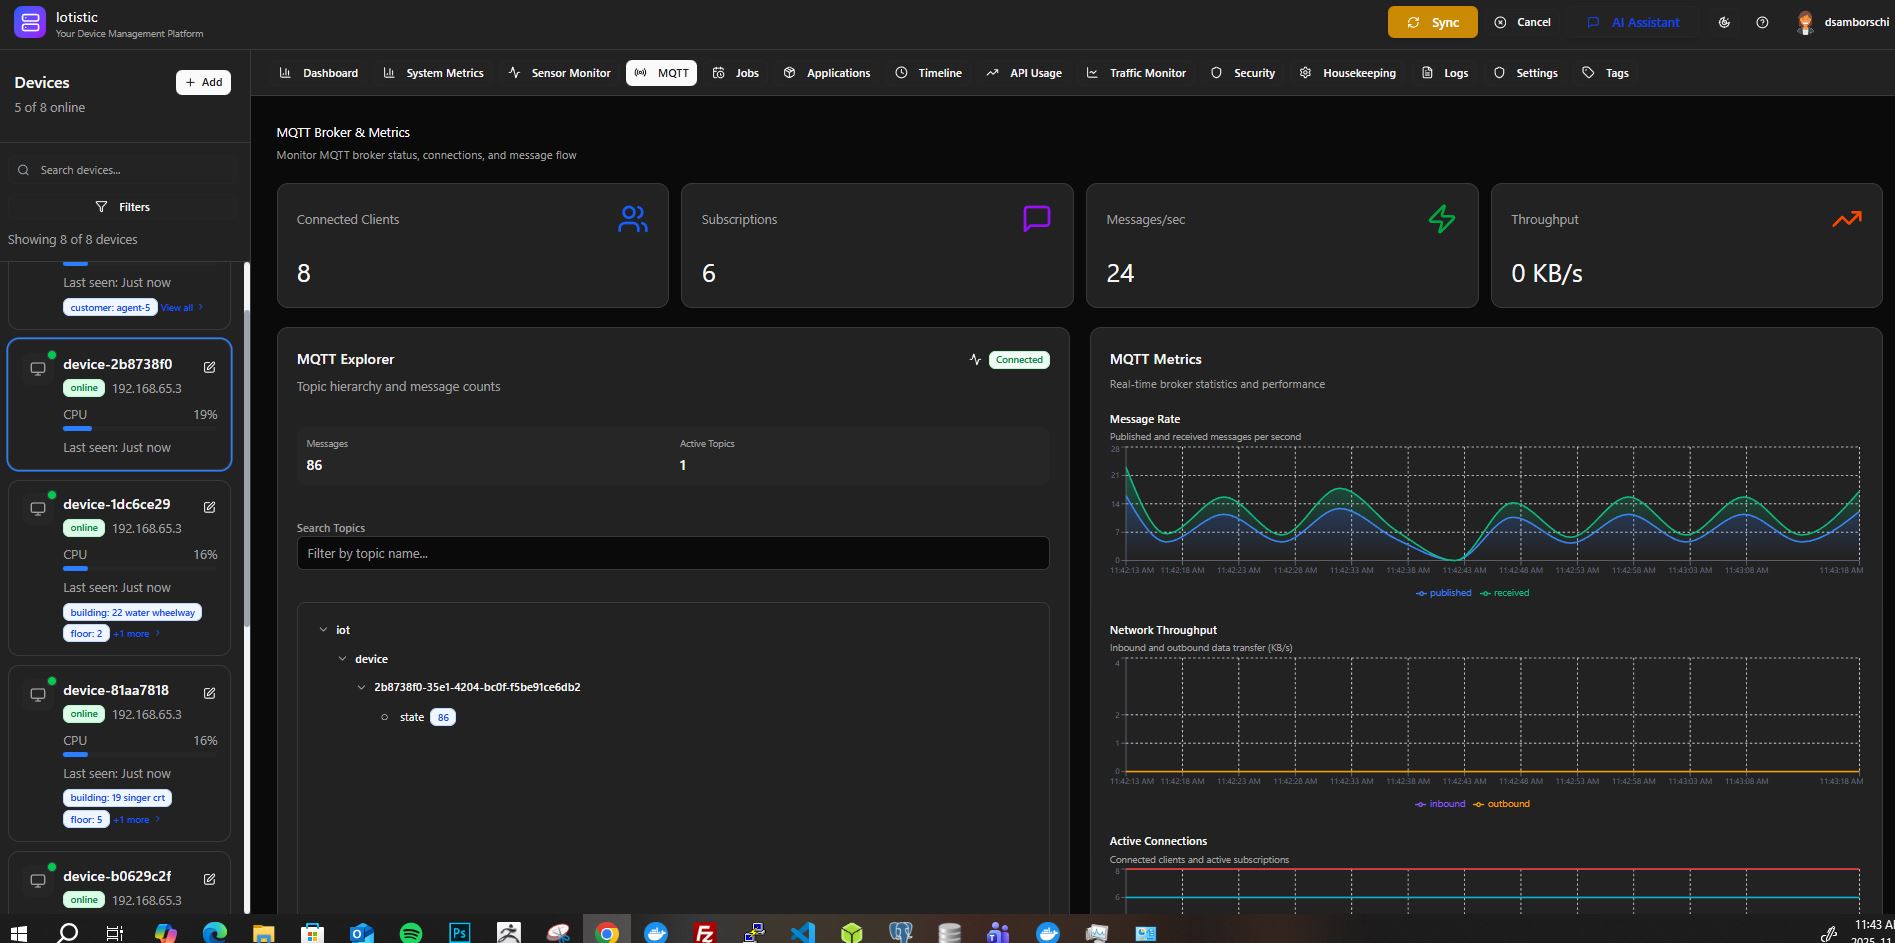
Task: Click the Subscriptions message bubble icon
Action: [x=1037, y=218]
